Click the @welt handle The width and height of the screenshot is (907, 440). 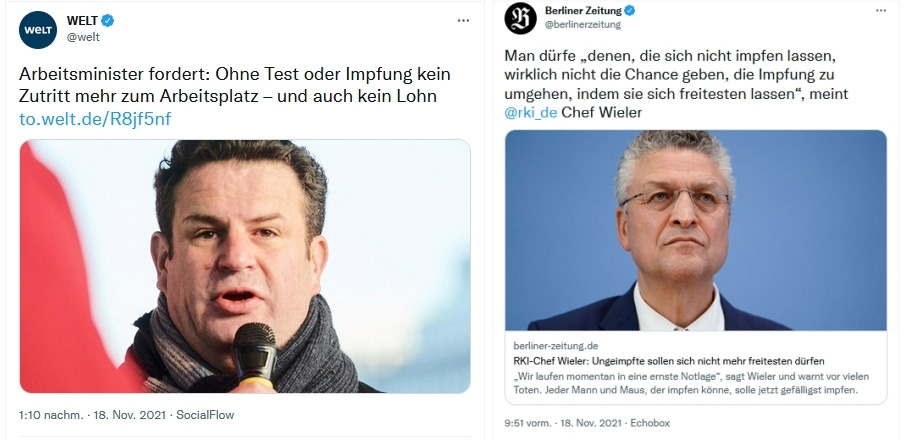(x=83, y=37)
